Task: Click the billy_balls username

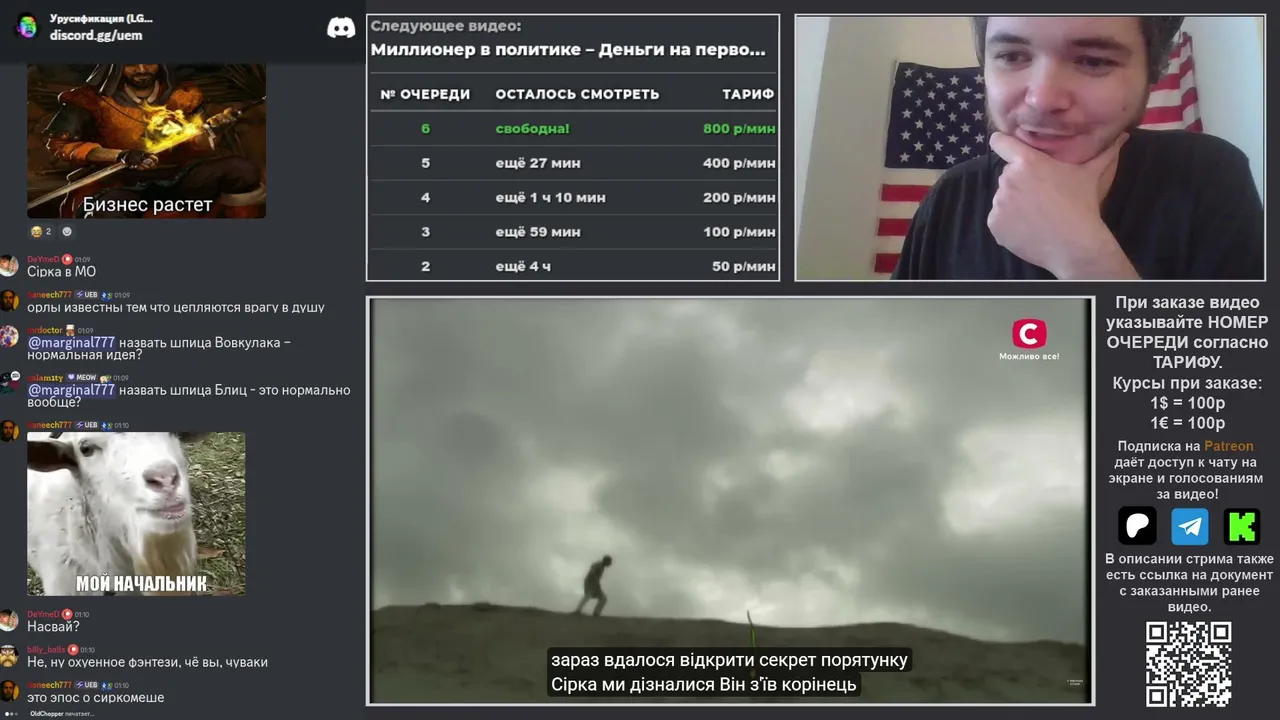Action: pyautogui.click(x=46, y=649)
